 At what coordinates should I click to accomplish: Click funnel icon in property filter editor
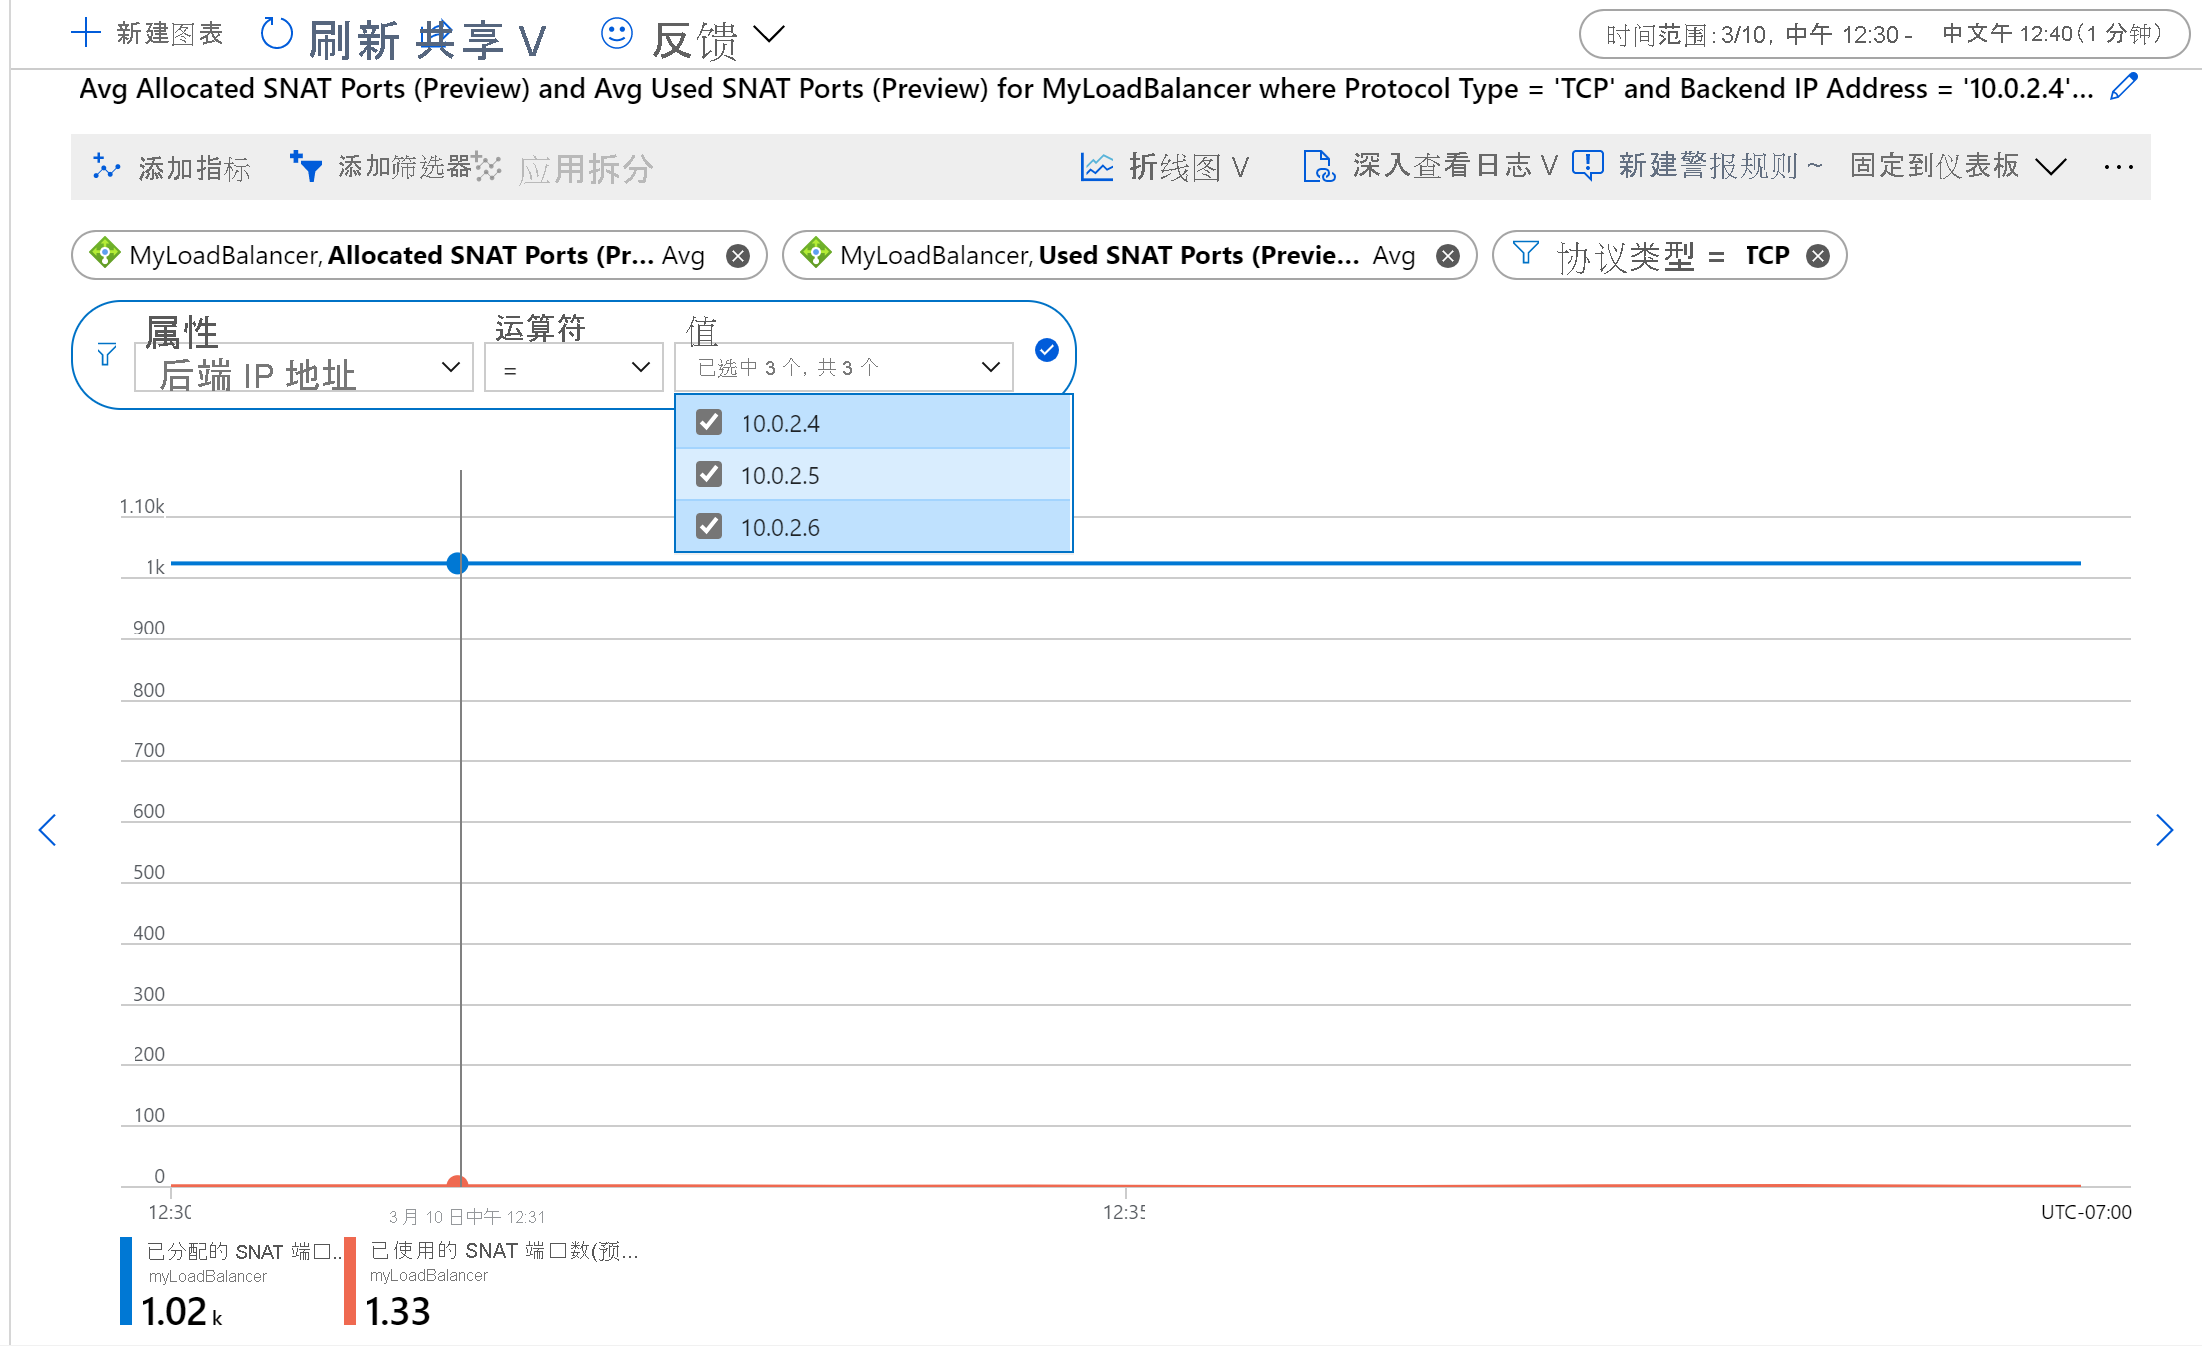(106, 355)
